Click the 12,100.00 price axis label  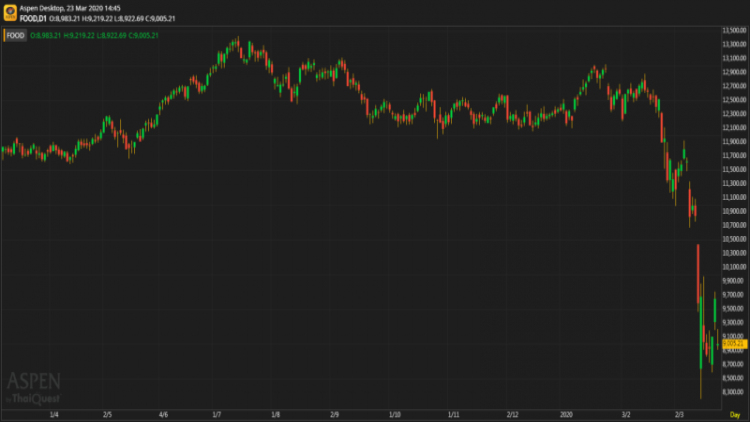click(x=734, y=128)
